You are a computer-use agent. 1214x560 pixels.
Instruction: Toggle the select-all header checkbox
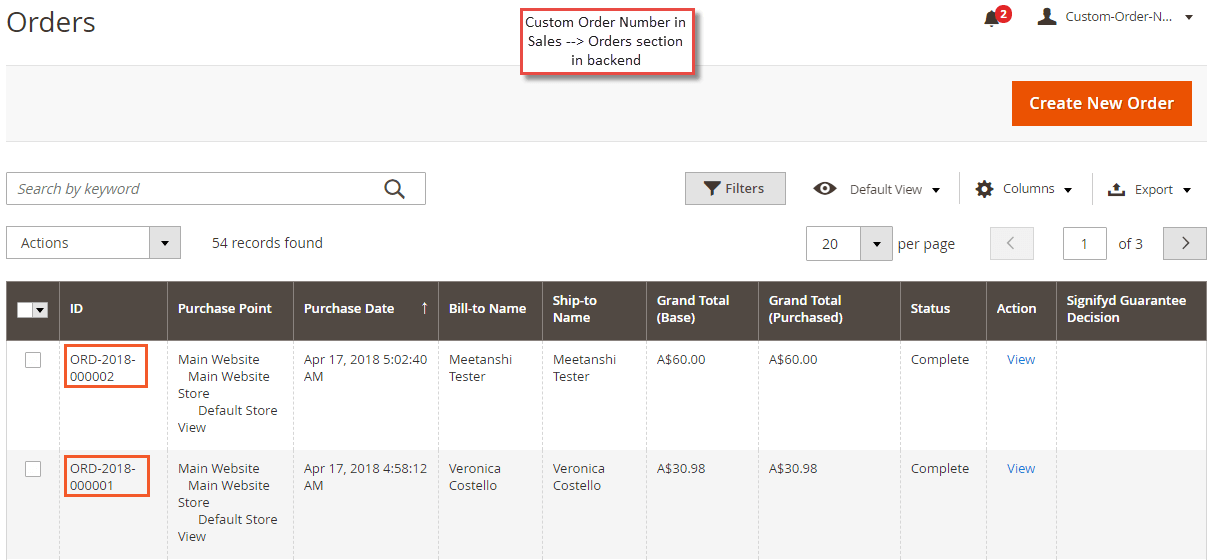(x=25, y=310)
